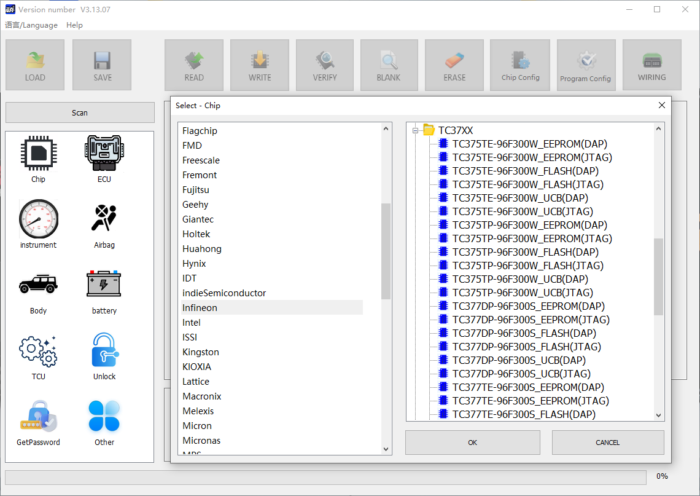Select TC377DP-96F300S_EEPROM(DAP) chip
Image resolution: width=700 pixels, height=496 pixels.
point(529,306)
